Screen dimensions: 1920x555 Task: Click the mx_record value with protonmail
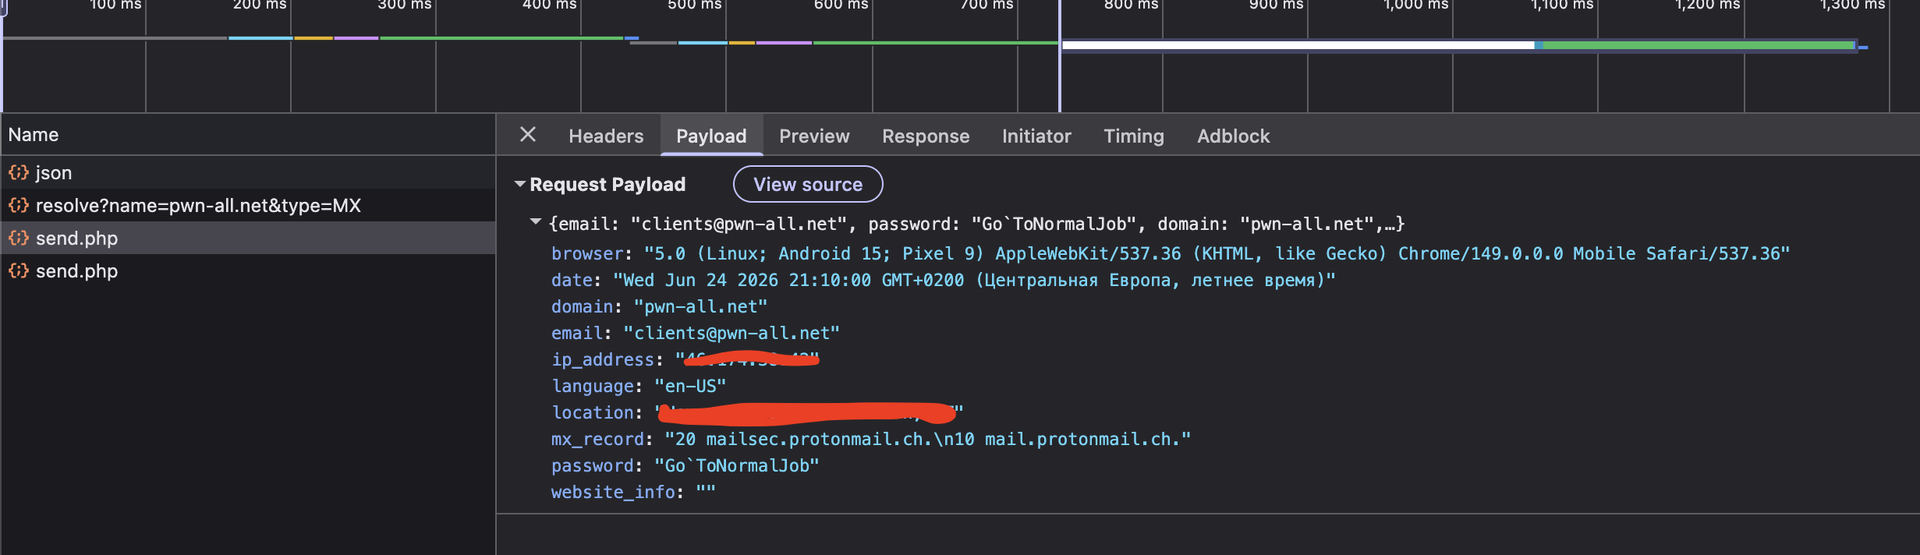coord(928,439)
